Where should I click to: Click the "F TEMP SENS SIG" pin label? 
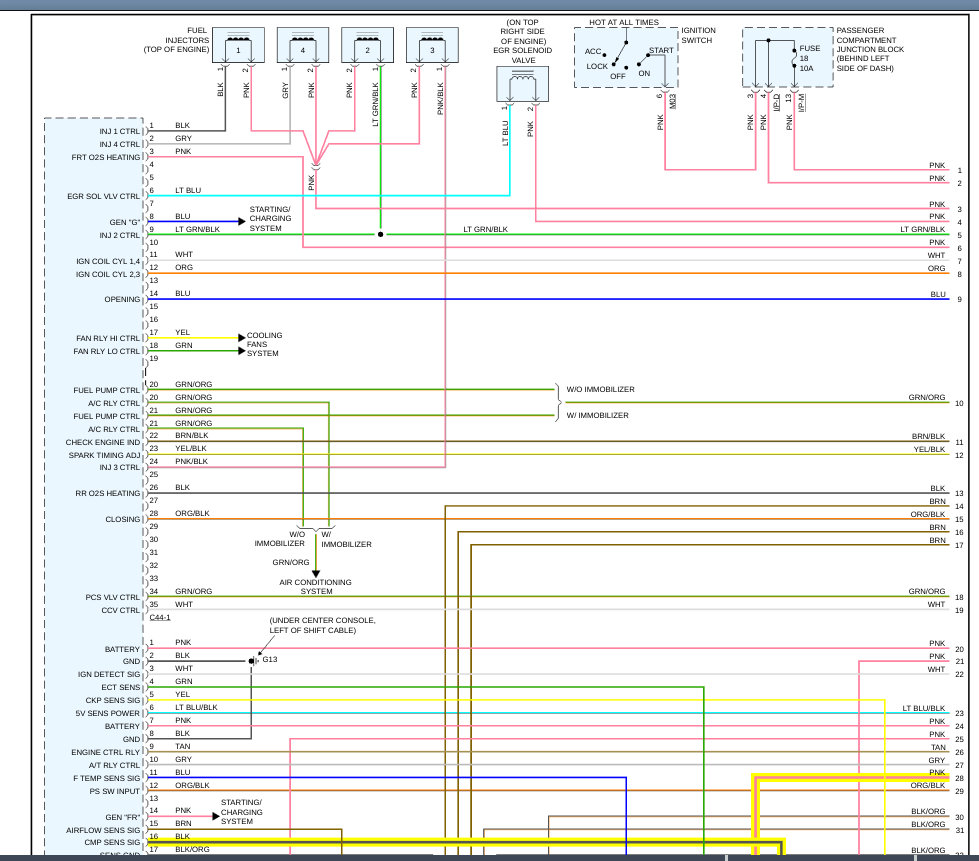tap(107, 779)
